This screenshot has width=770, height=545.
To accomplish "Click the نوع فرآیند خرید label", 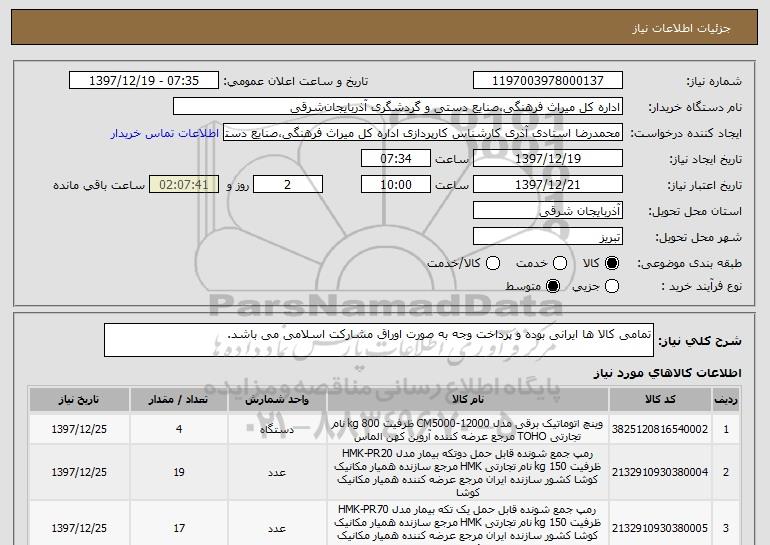I will pos(702,286).
